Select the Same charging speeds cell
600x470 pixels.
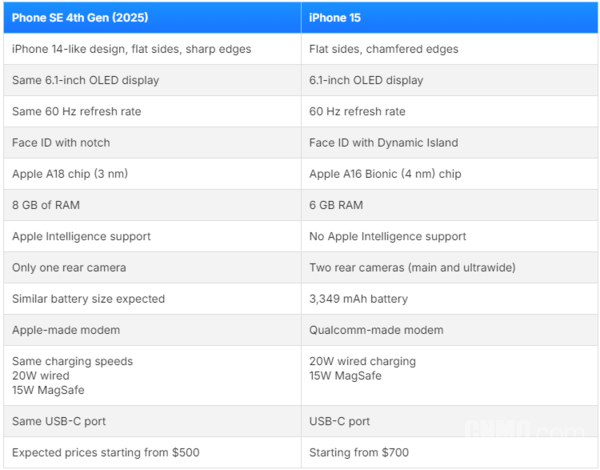(x=152, y=375)
